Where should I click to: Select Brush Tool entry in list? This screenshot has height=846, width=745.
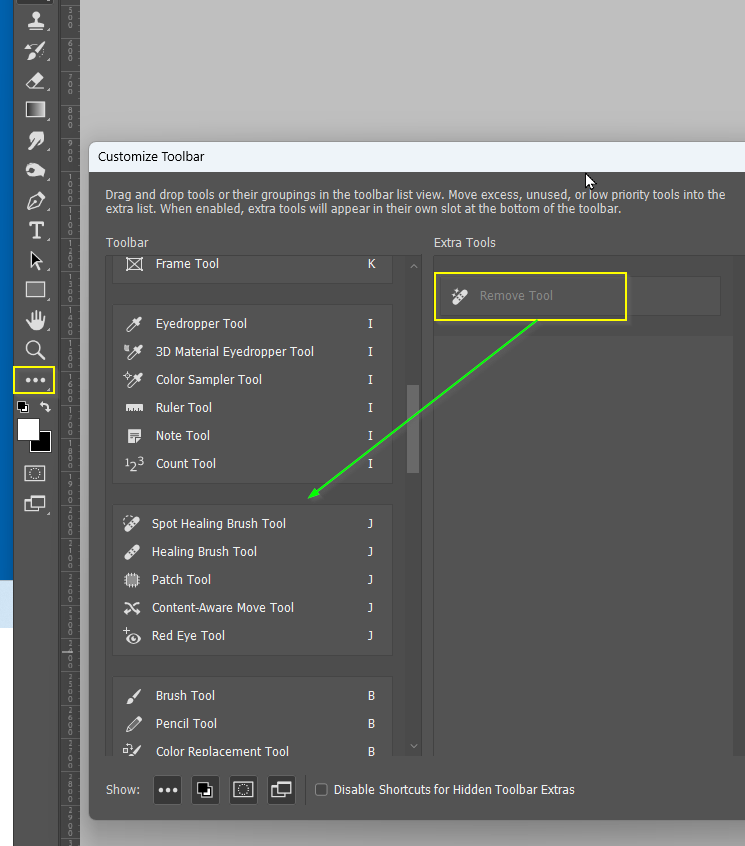(x=252, y=696)
